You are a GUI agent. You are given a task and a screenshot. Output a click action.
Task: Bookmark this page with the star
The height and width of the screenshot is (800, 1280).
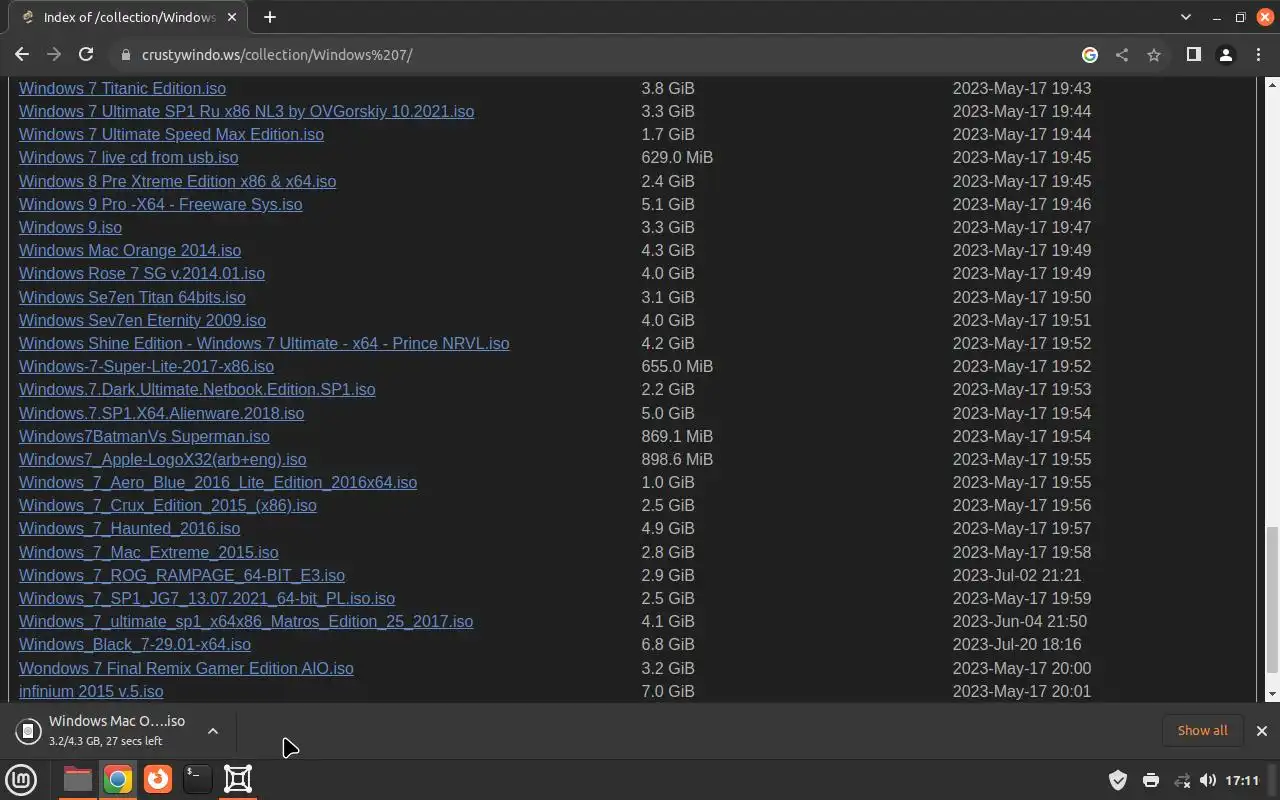(x=1154, y=55)
